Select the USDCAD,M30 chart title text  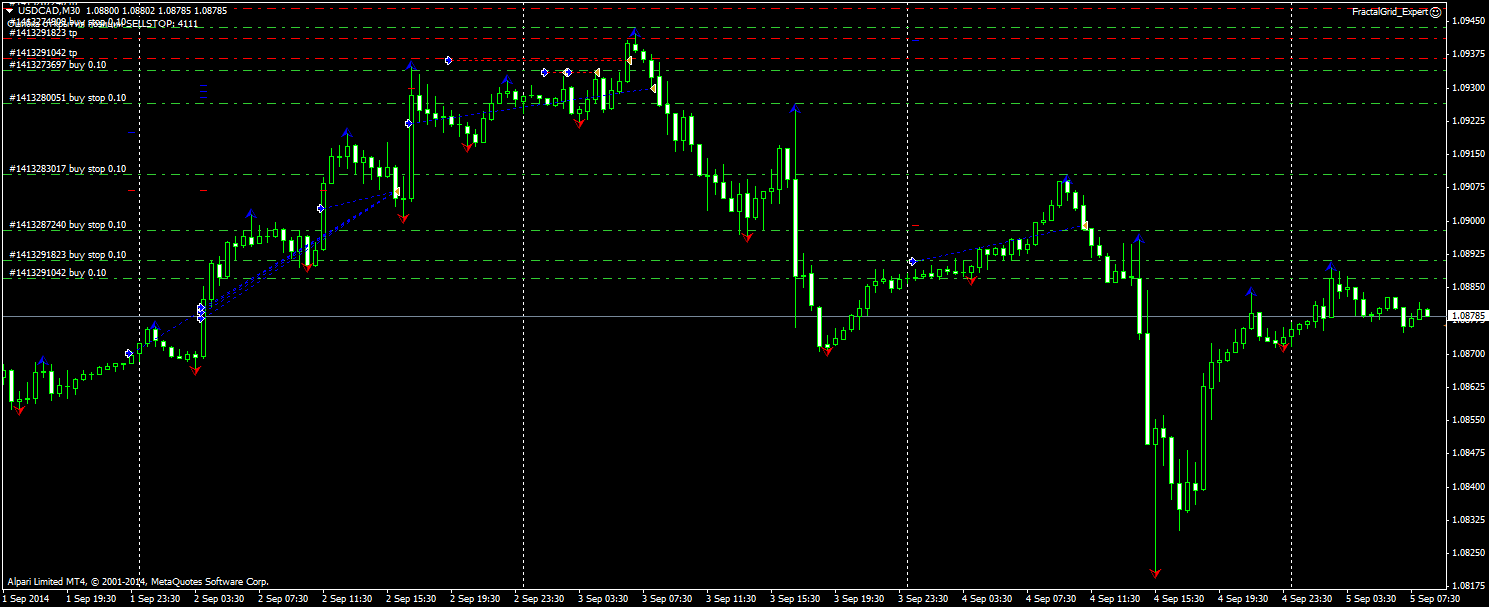[x=51, y=10]
